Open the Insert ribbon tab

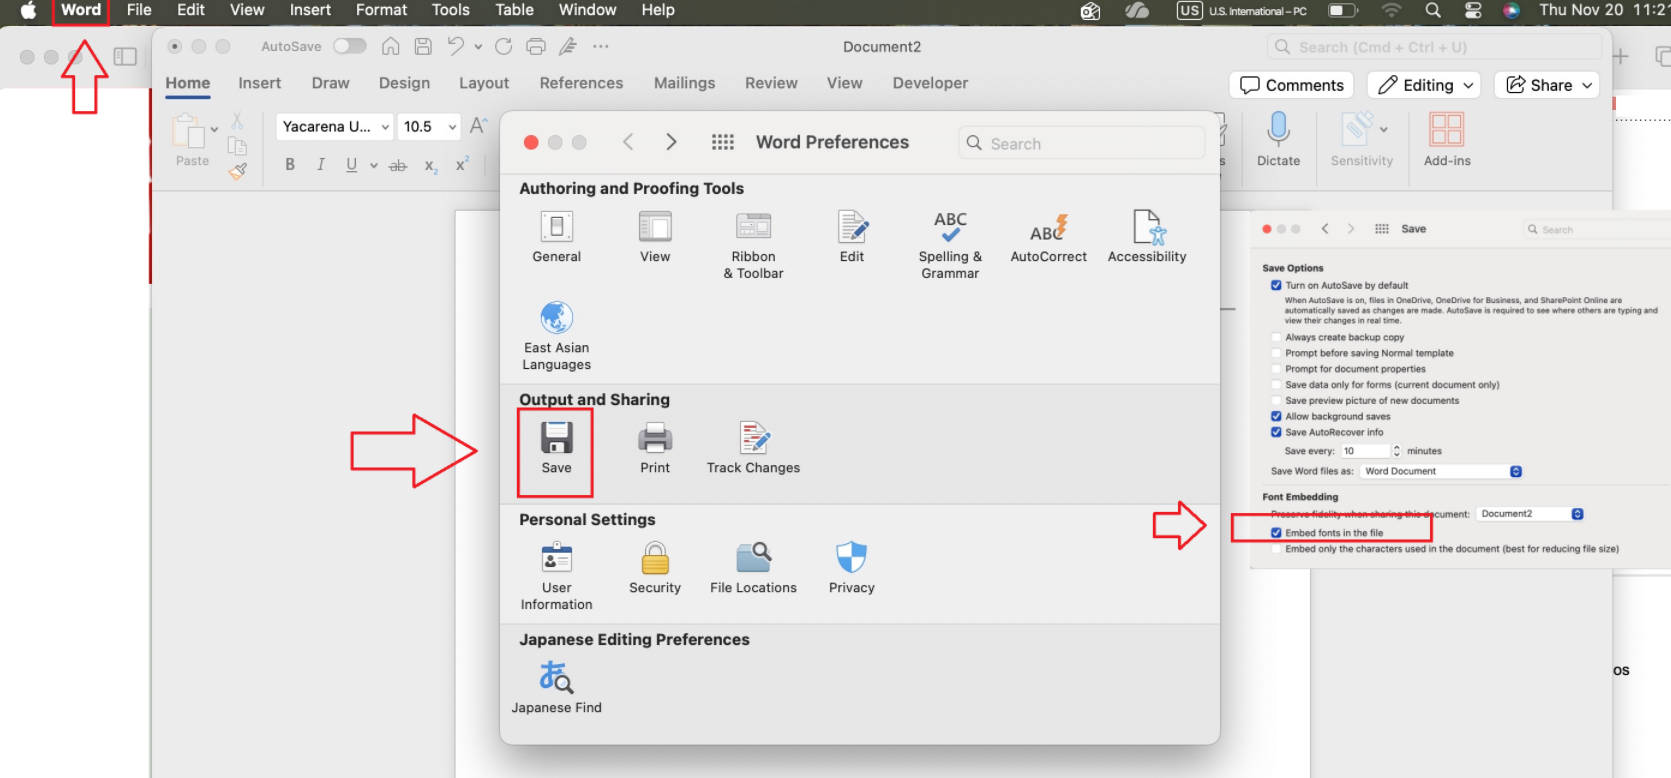[259, 83]
